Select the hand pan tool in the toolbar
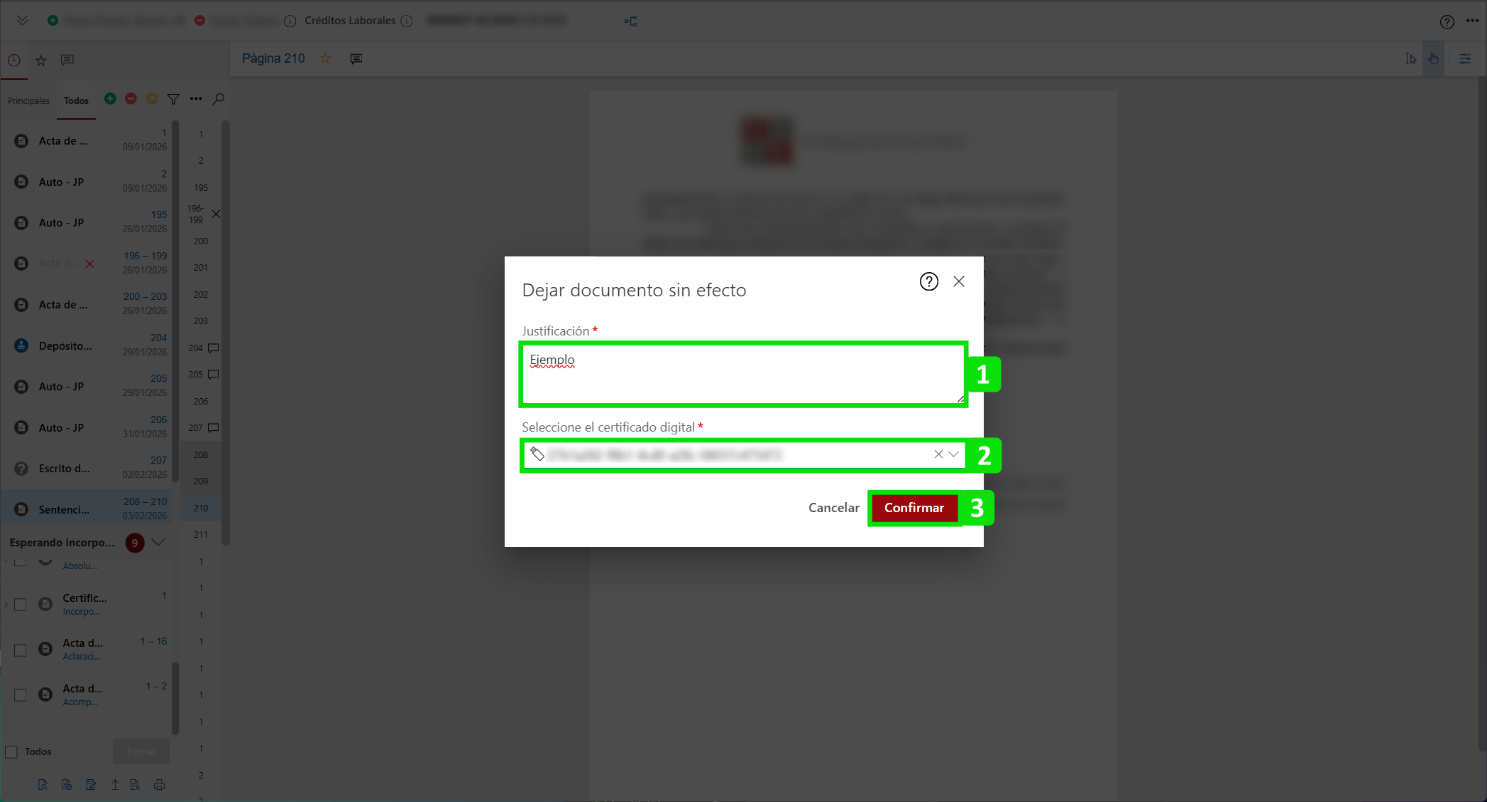Image resolution: width=1487 pixels, height=802 pixels. [x=1433, y=59]
